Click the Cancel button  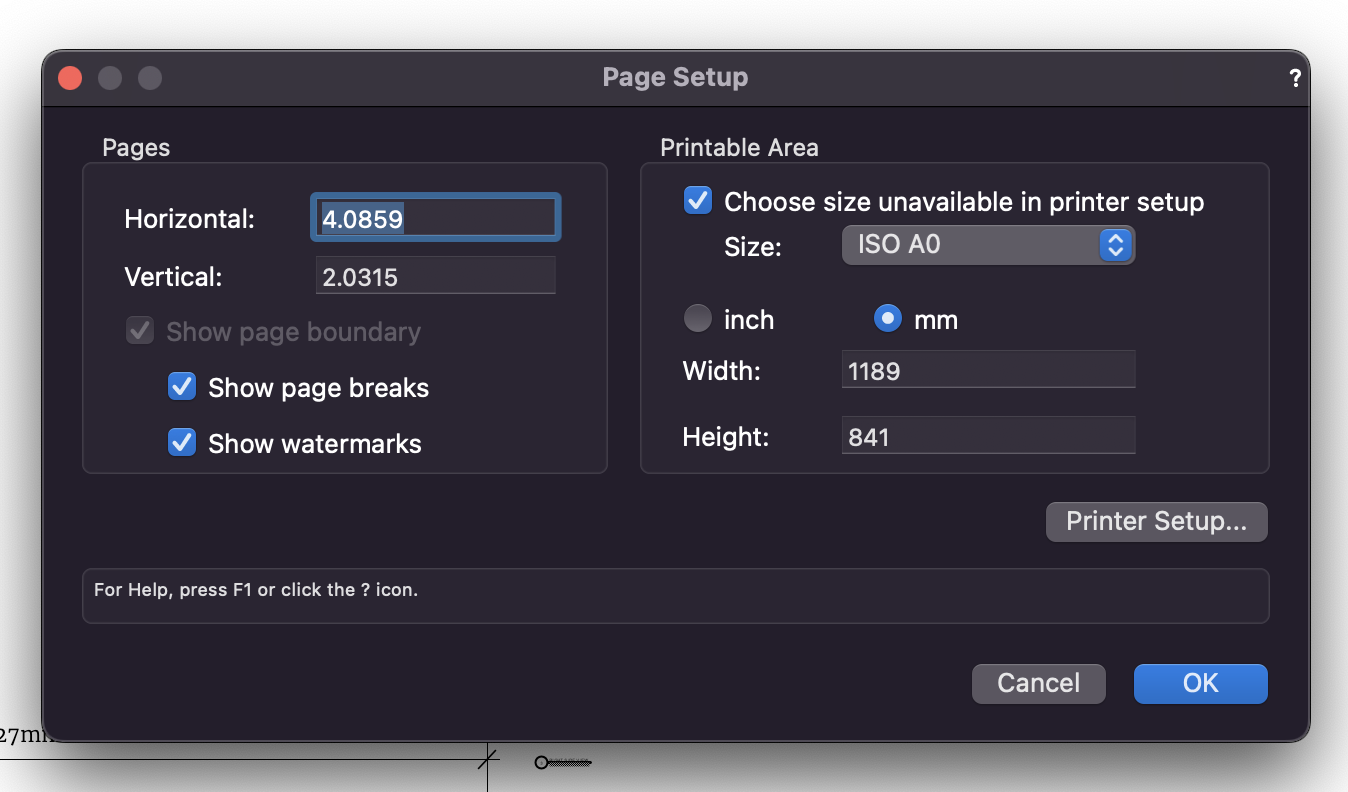pyautogui.click(x=1038, y=683)
